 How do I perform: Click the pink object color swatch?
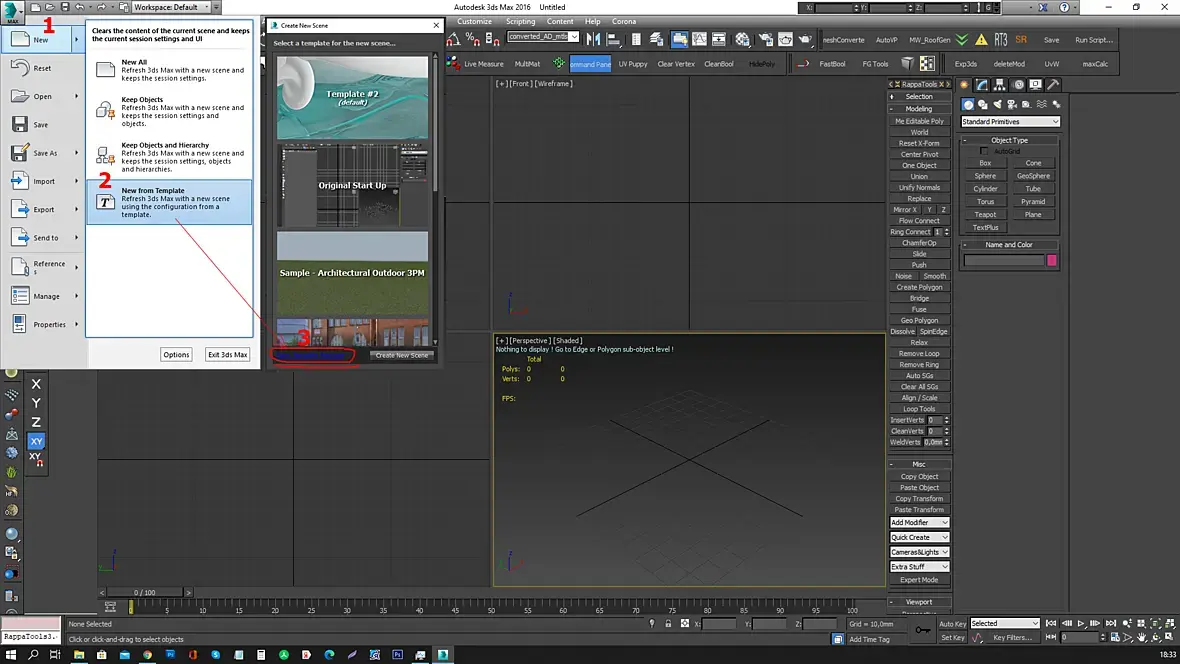pyautogui.click(x=1051, y=261)
